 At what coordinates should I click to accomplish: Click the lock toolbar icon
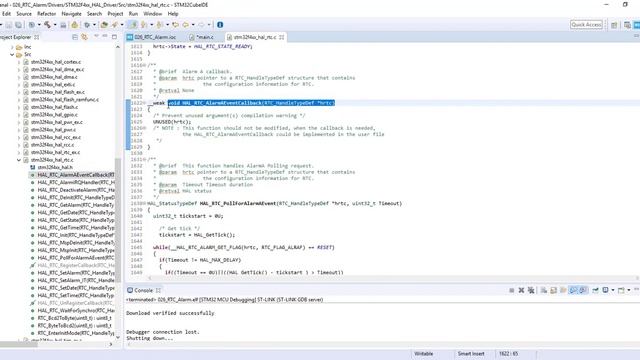pyautogui.click(x=75, y=25)
